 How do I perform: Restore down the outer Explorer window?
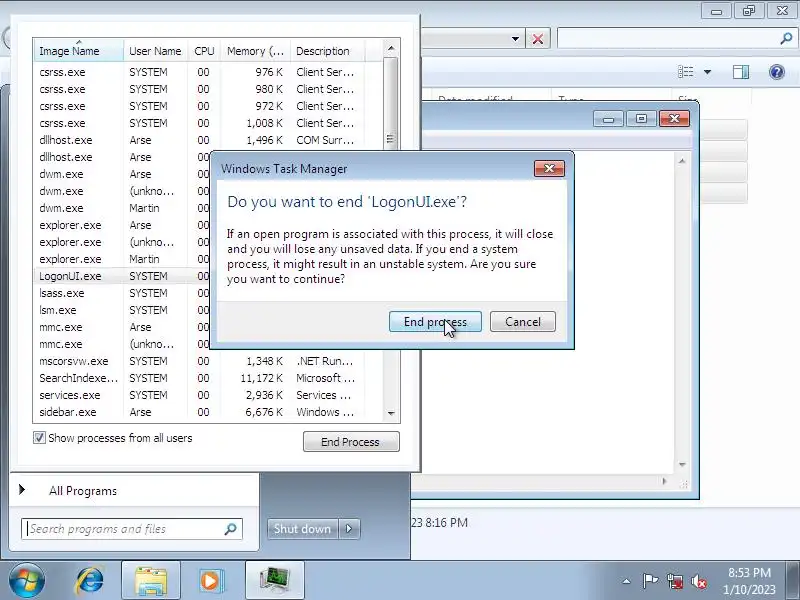pyautogui.click(x=748, y=11)
